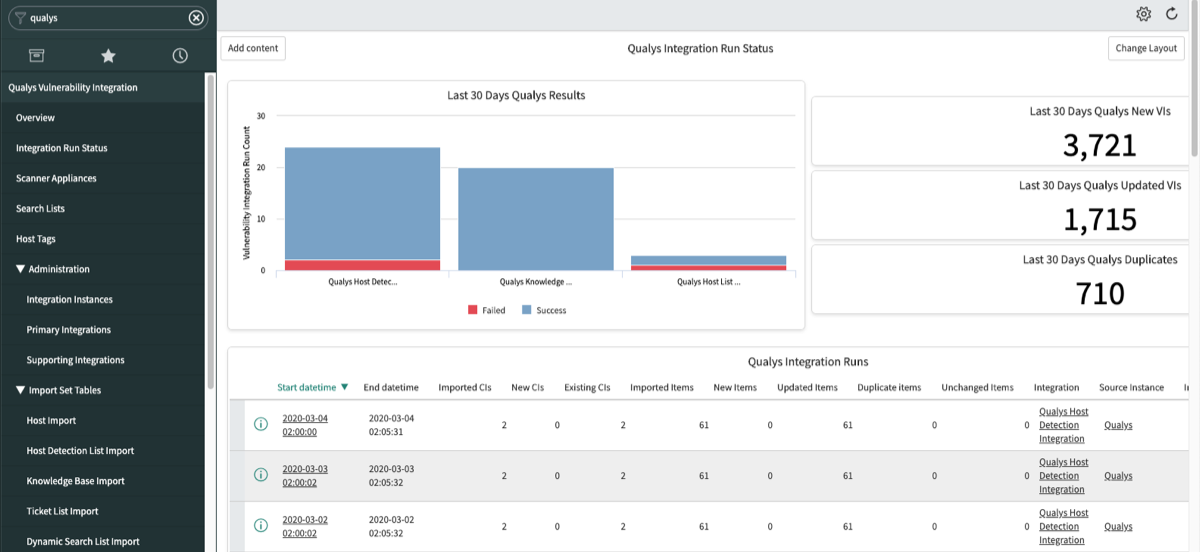Open Search Lists module
Viewport: 1200px width, 552px height.
click(40, 208)
